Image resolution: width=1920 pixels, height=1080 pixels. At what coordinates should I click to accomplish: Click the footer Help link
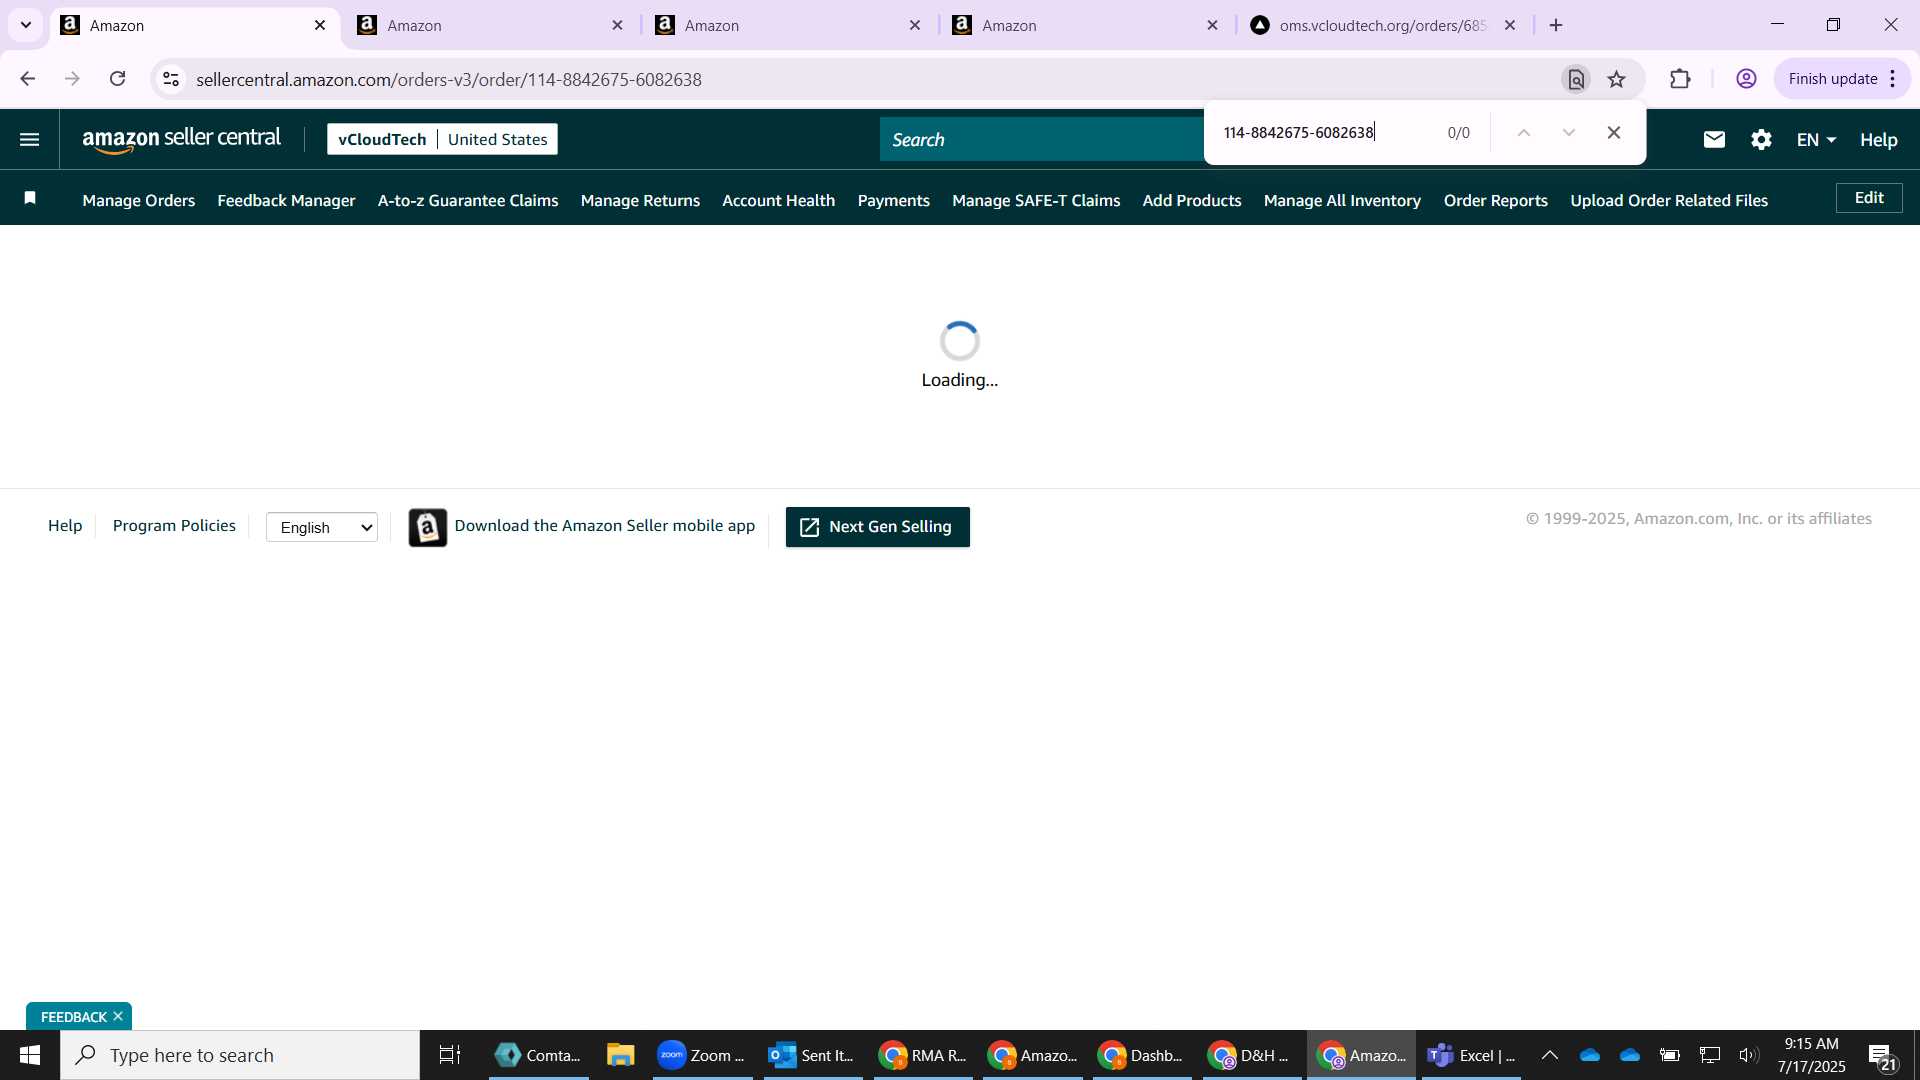pyautogui.click(x=65, y=526)
